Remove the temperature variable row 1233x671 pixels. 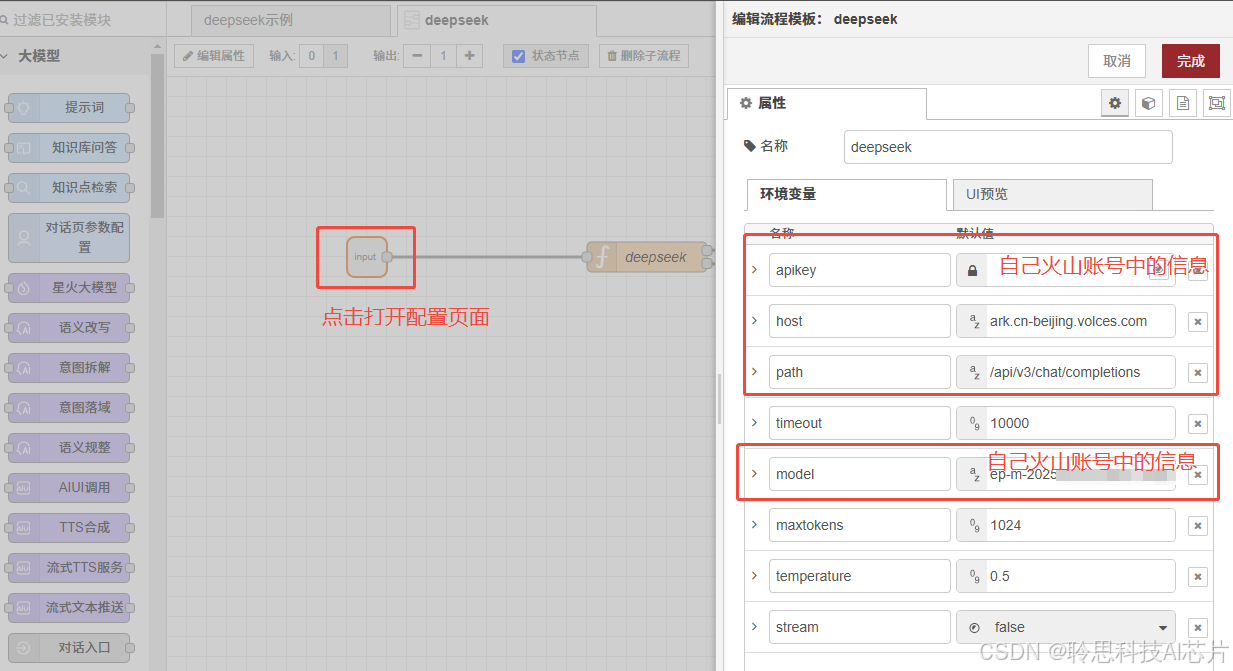pos(1198,576)
